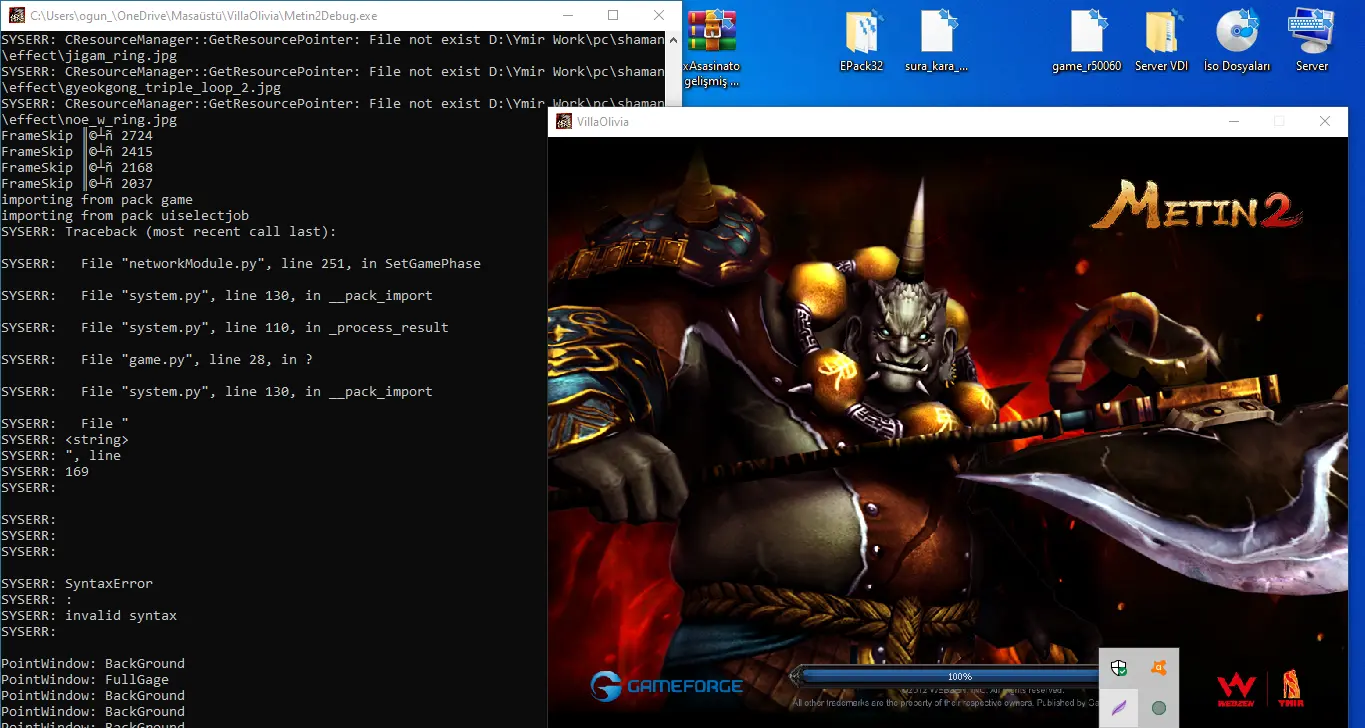Click the 'effect\jigam_ring.jpg' console line
This screenshot has width=1365, height=728.
click(x=89, y=56)
